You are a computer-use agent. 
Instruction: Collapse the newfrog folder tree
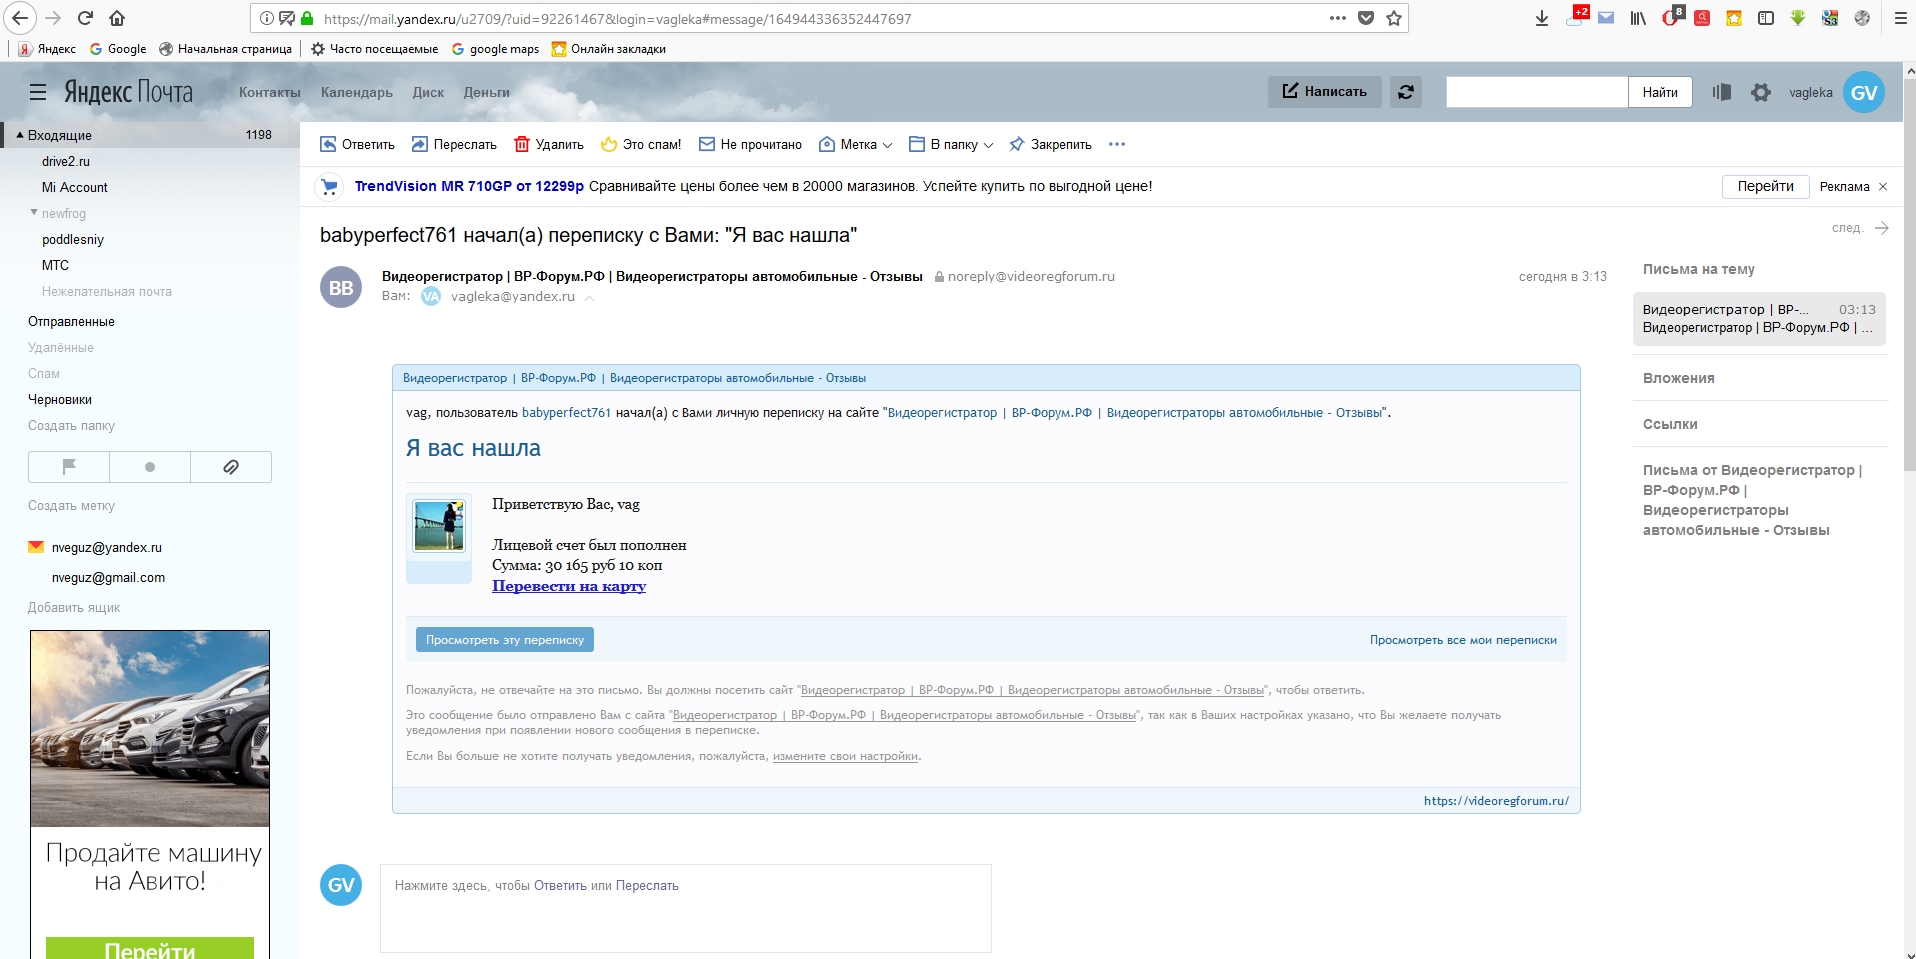pos(34,213)
